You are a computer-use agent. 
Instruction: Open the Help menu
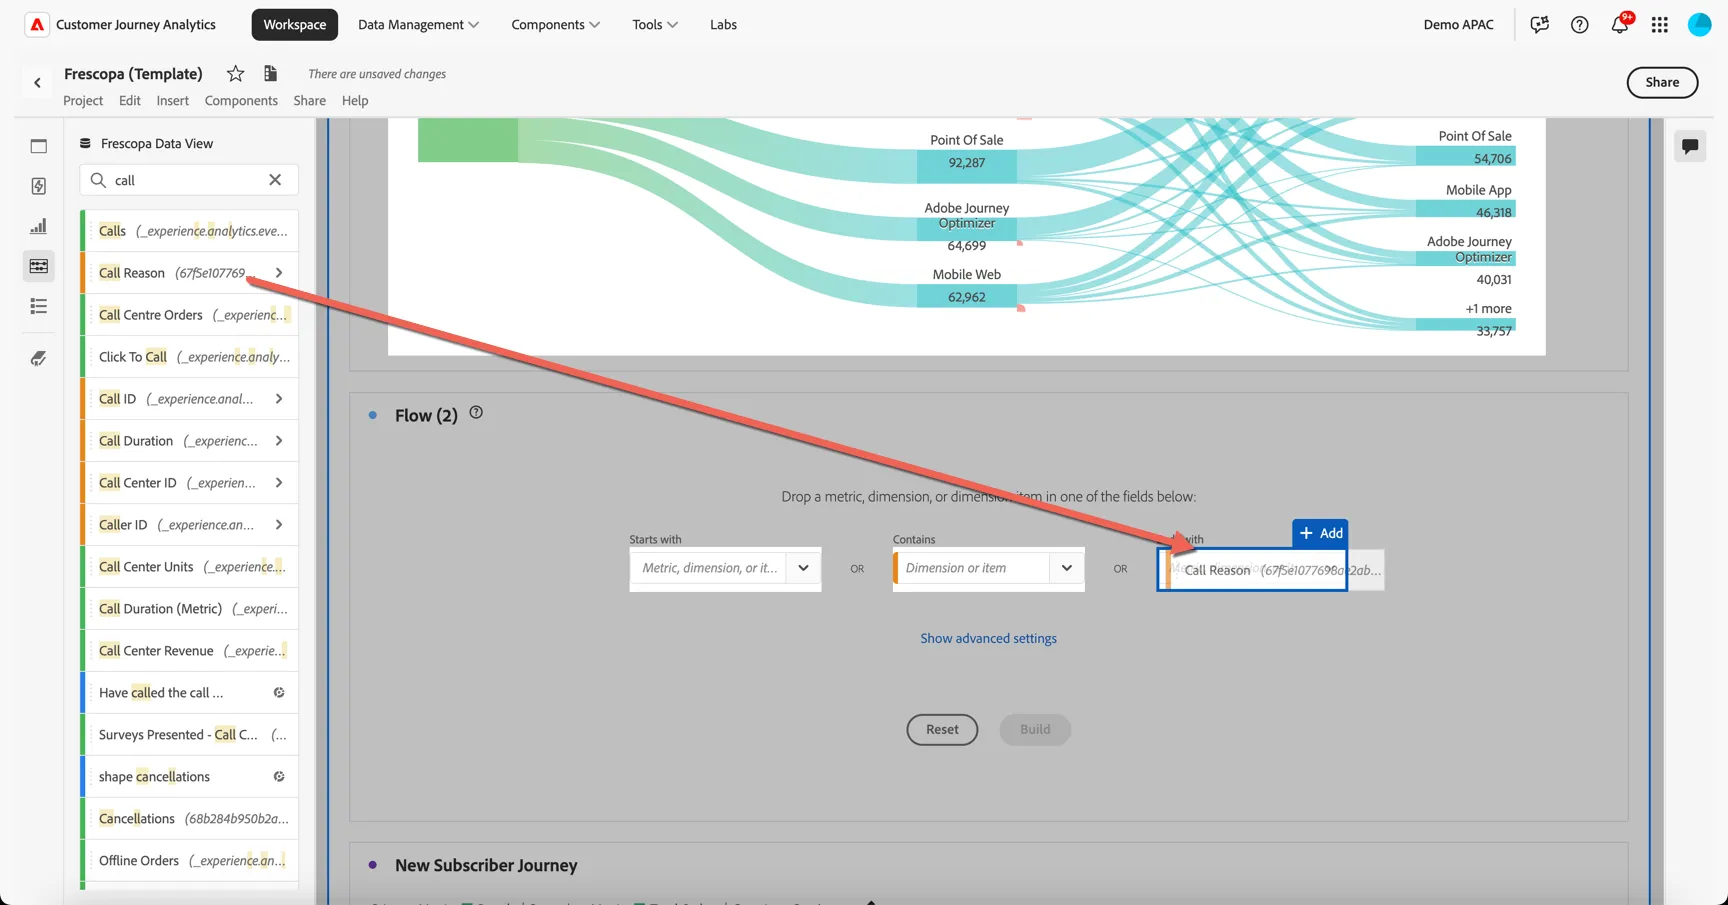point(355,100)
